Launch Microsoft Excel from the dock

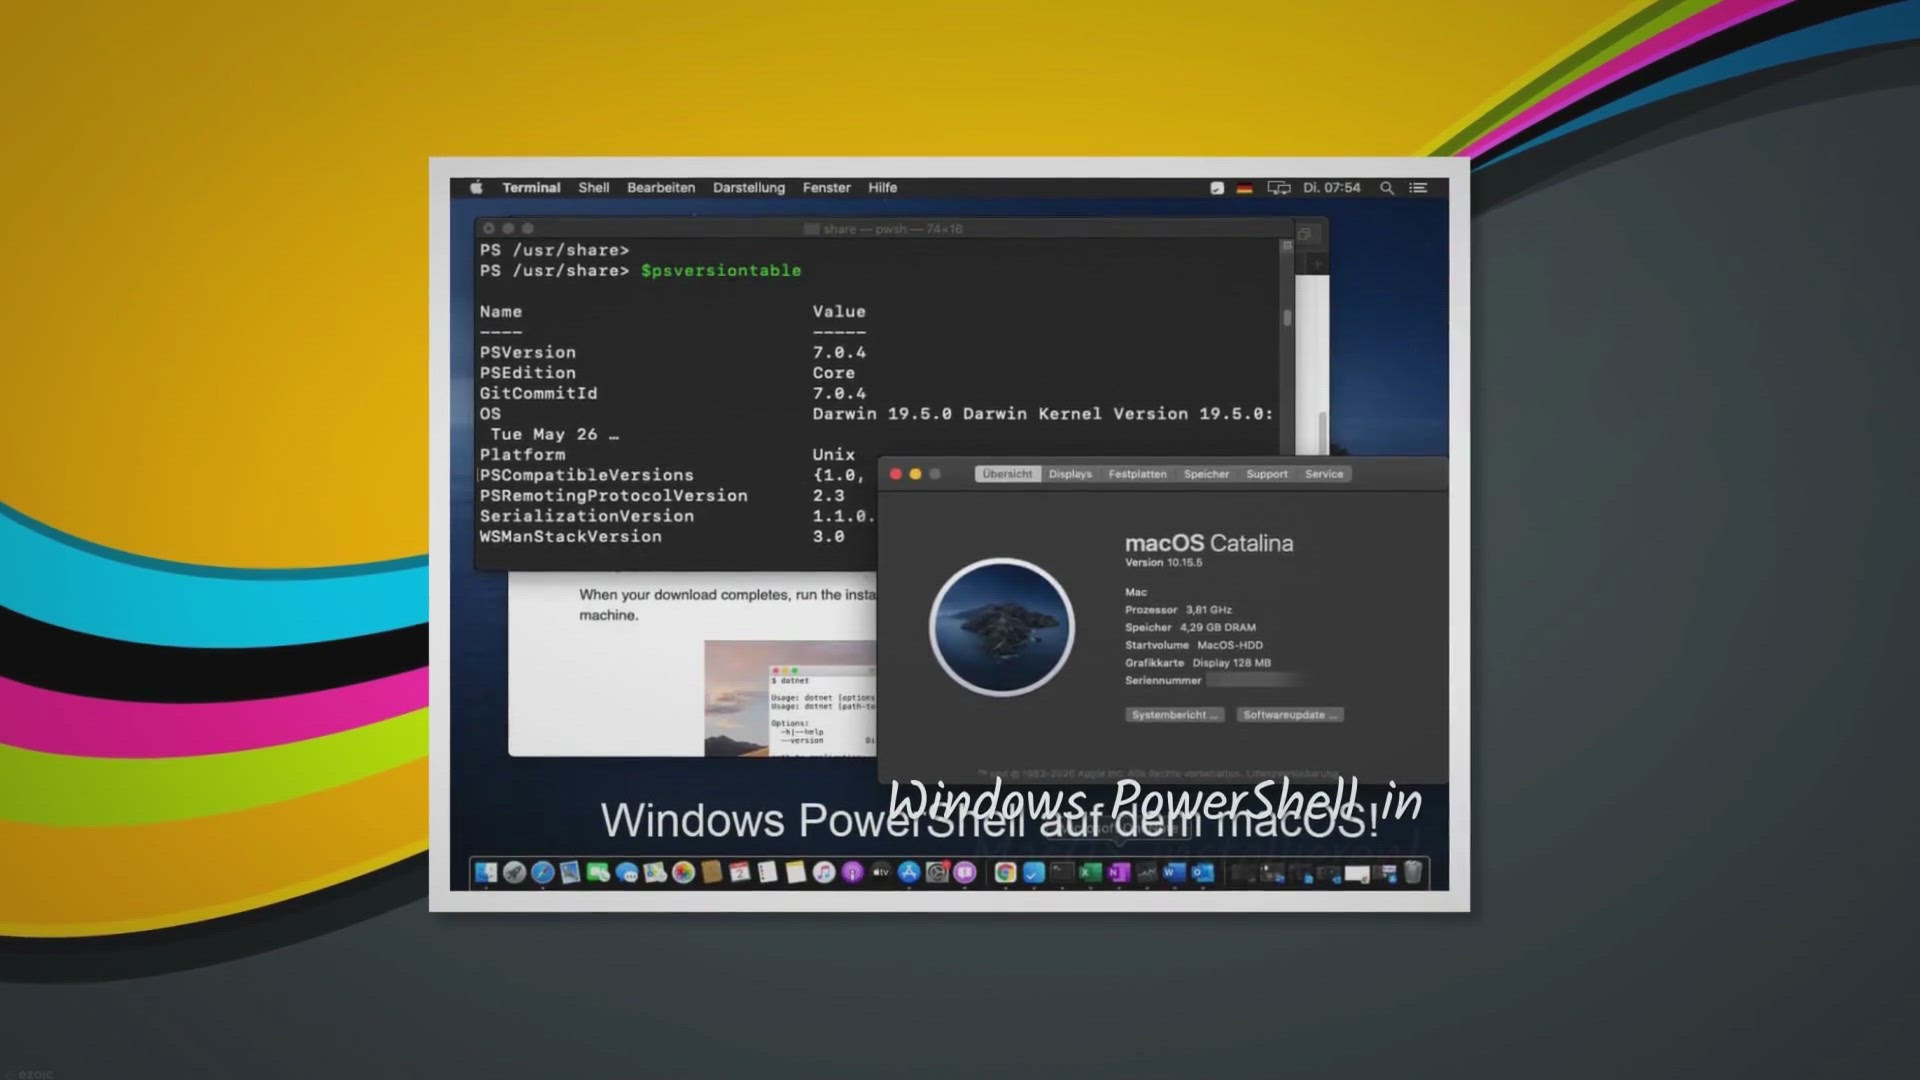(x=1090, y=873)
